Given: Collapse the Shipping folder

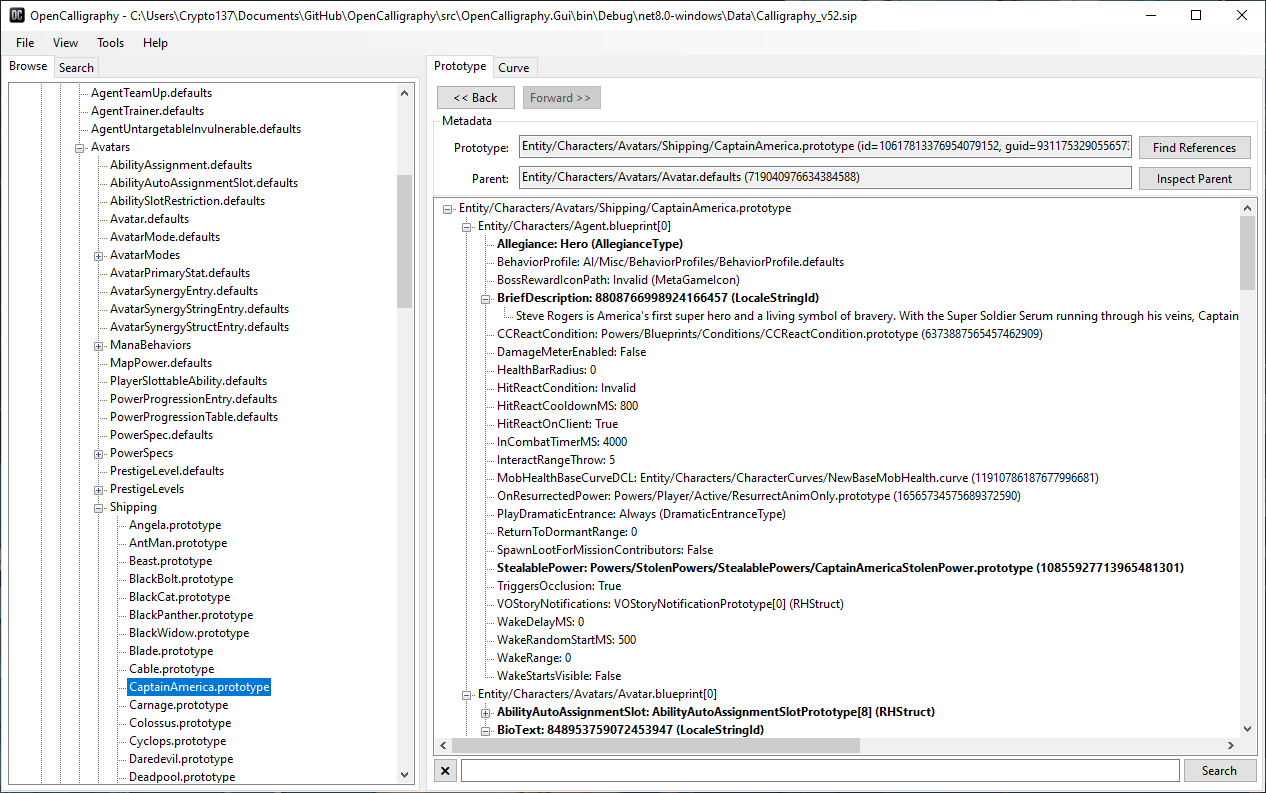Looking at the screenshot, I should click(x=99, y=508).
